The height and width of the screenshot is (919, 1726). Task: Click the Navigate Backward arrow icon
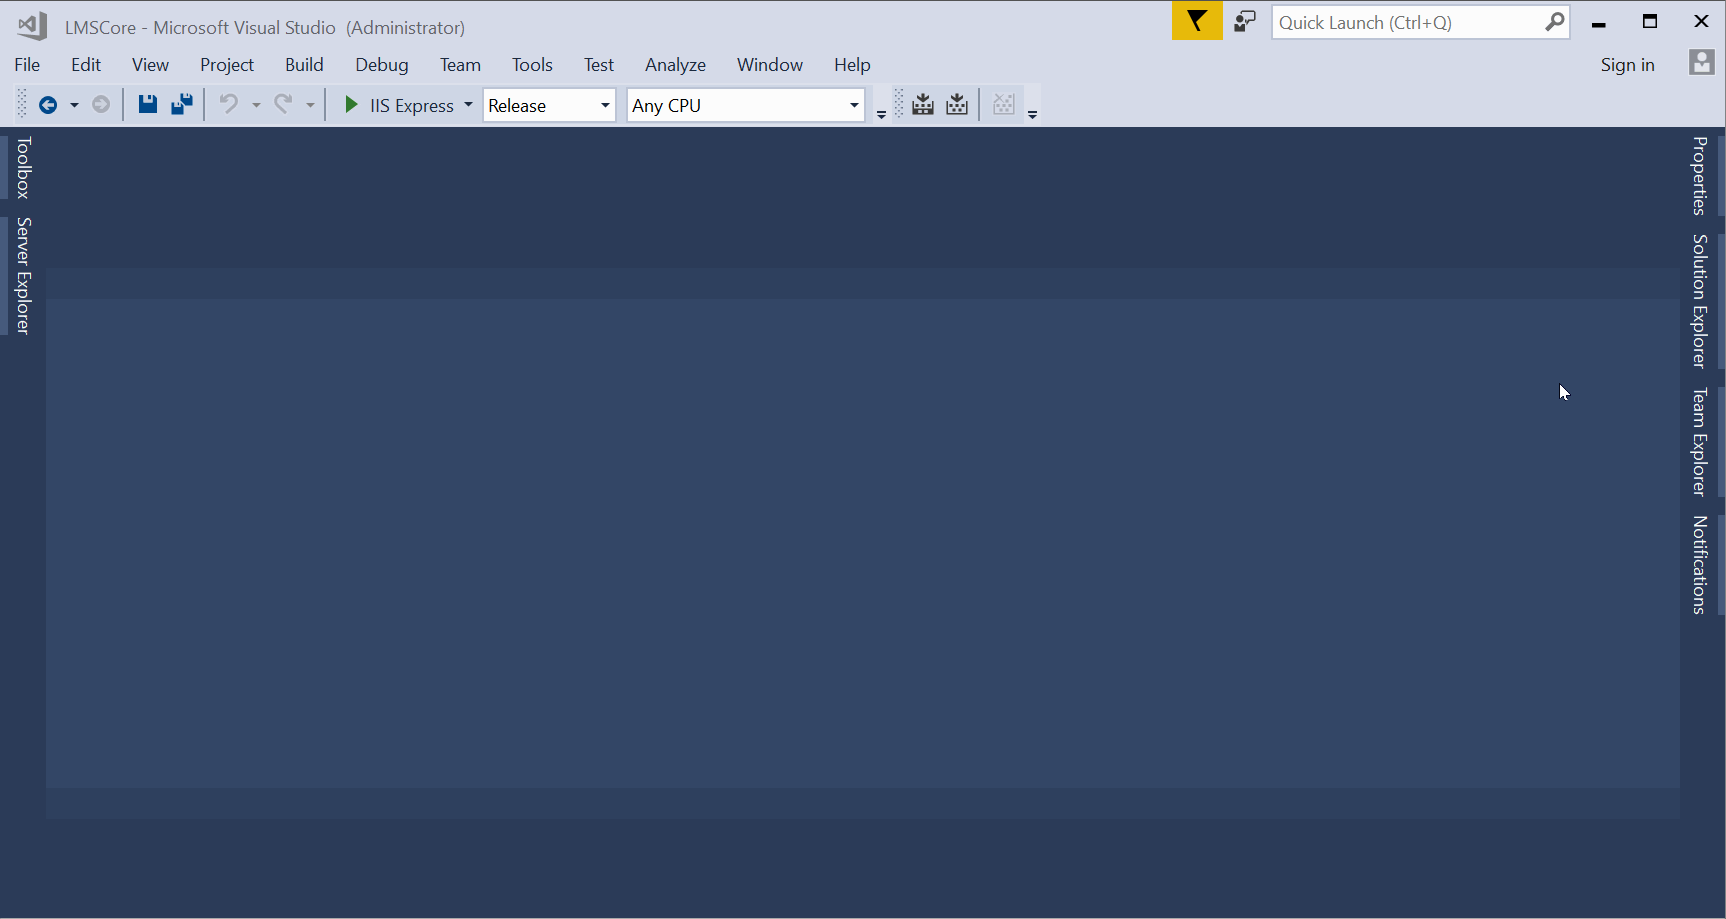pyautogui.click(x=47, y=105)
